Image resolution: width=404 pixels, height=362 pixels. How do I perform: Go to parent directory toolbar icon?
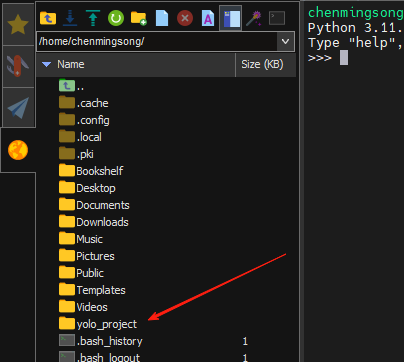48,18
